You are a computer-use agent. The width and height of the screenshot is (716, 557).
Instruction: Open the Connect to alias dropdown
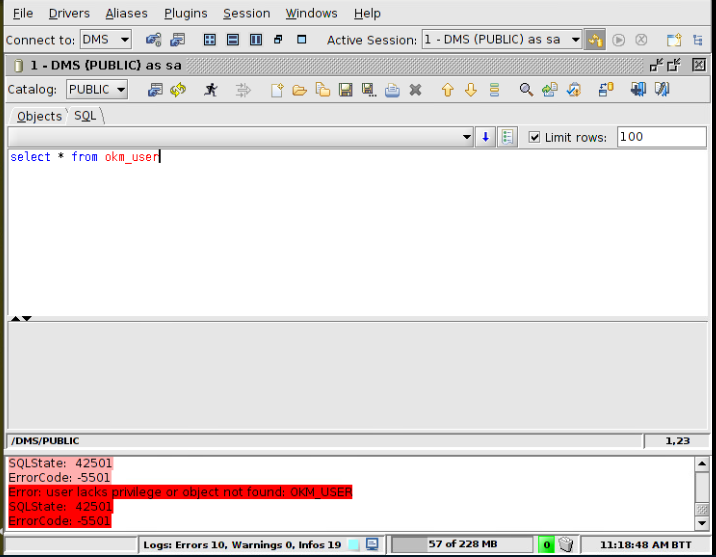[106, 40]
